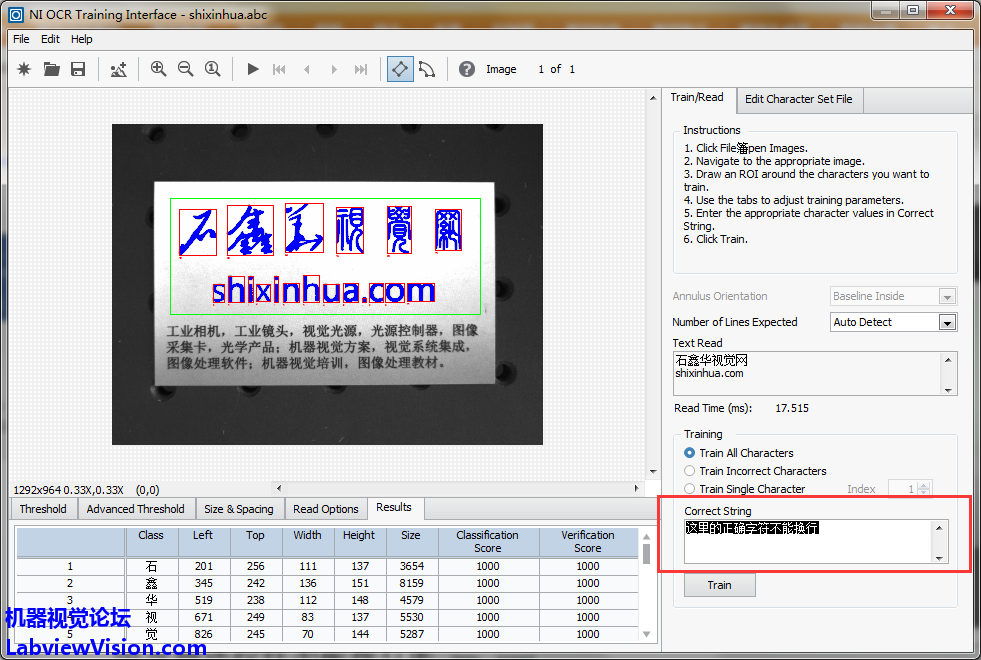
Task: Click results table scroll down arrow
Action: point(647,634)
